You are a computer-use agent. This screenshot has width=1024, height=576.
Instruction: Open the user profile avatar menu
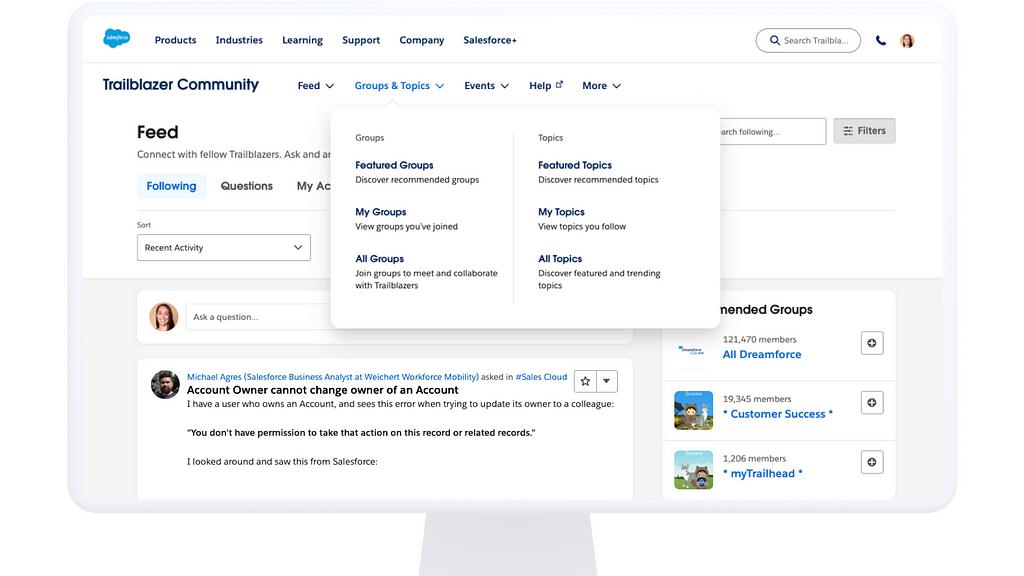[x=907, y=41]
